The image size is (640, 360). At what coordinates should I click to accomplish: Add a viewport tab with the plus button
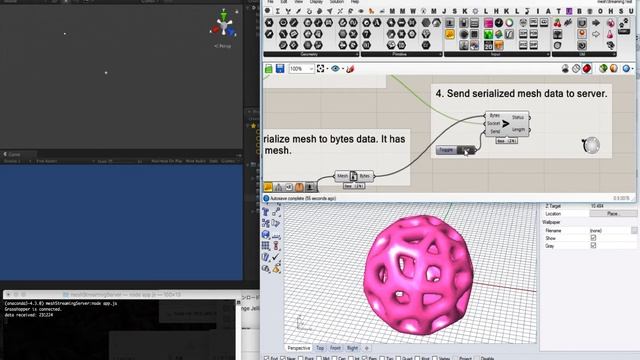[367, 348]
